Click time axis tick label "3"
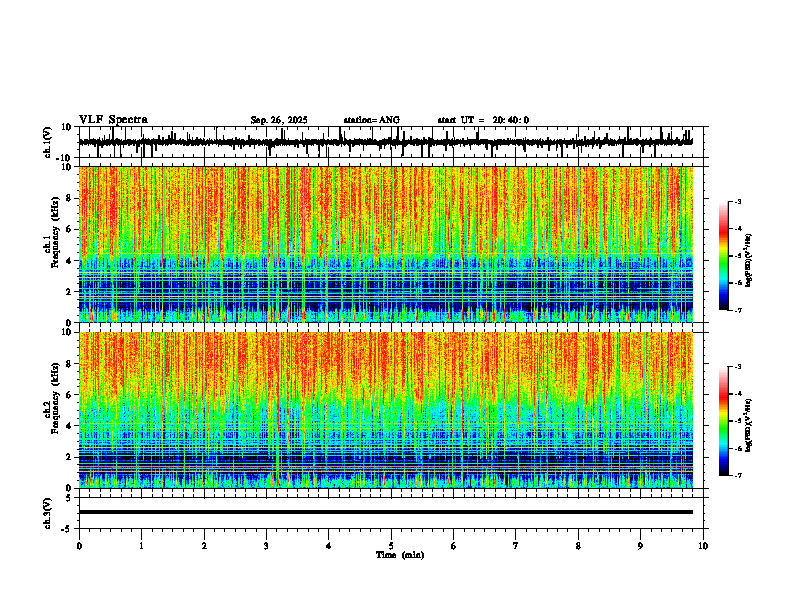 pos(266,546)
